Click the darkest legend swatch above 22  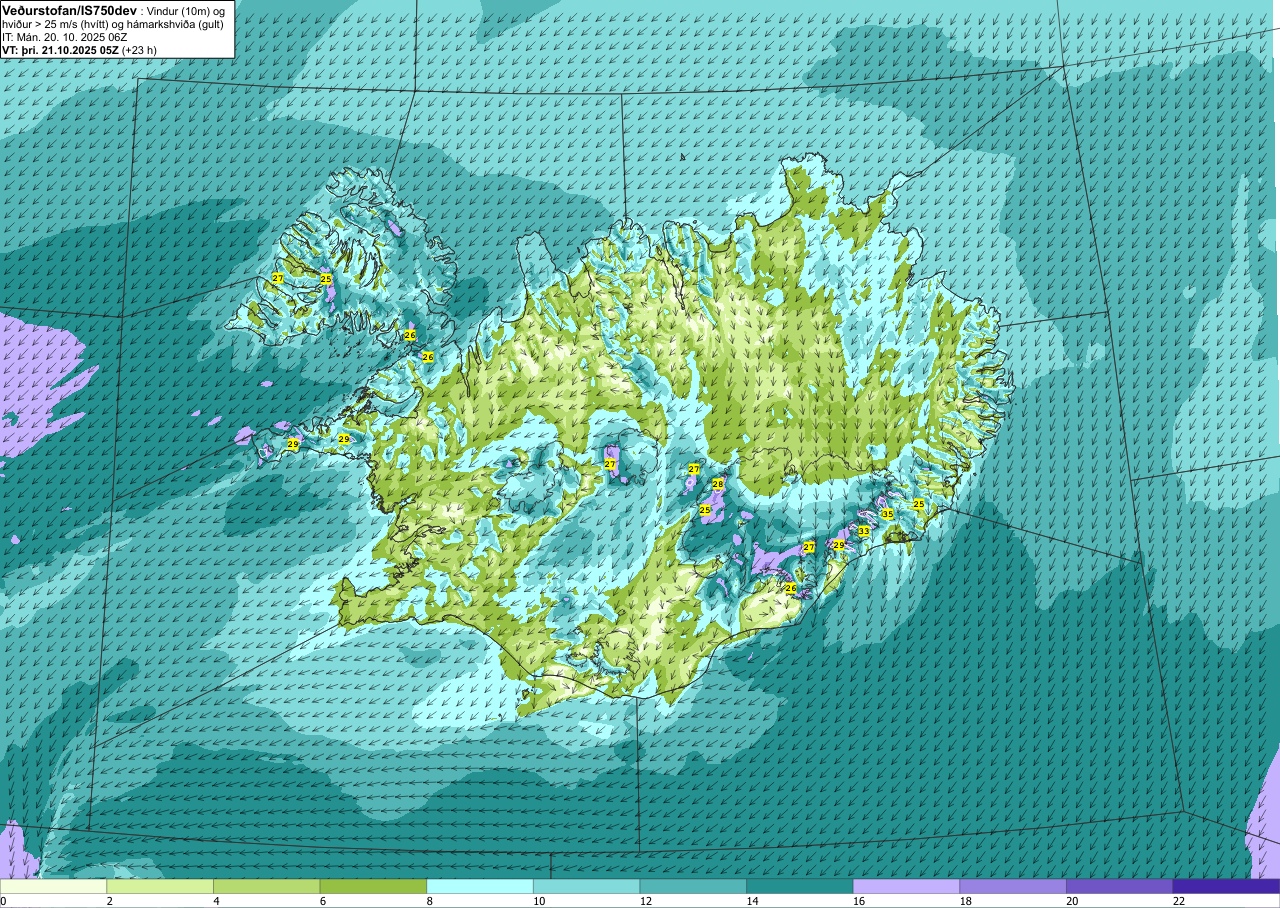pyautogui.click(x=1227, y=886)
